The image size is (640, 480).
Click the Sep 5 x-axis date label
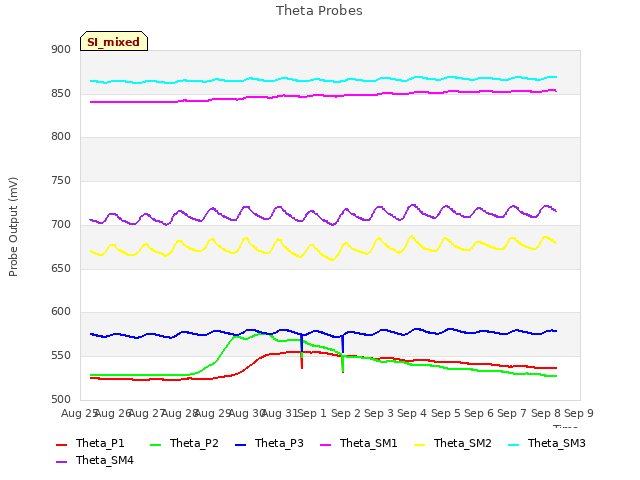point(445,413)
